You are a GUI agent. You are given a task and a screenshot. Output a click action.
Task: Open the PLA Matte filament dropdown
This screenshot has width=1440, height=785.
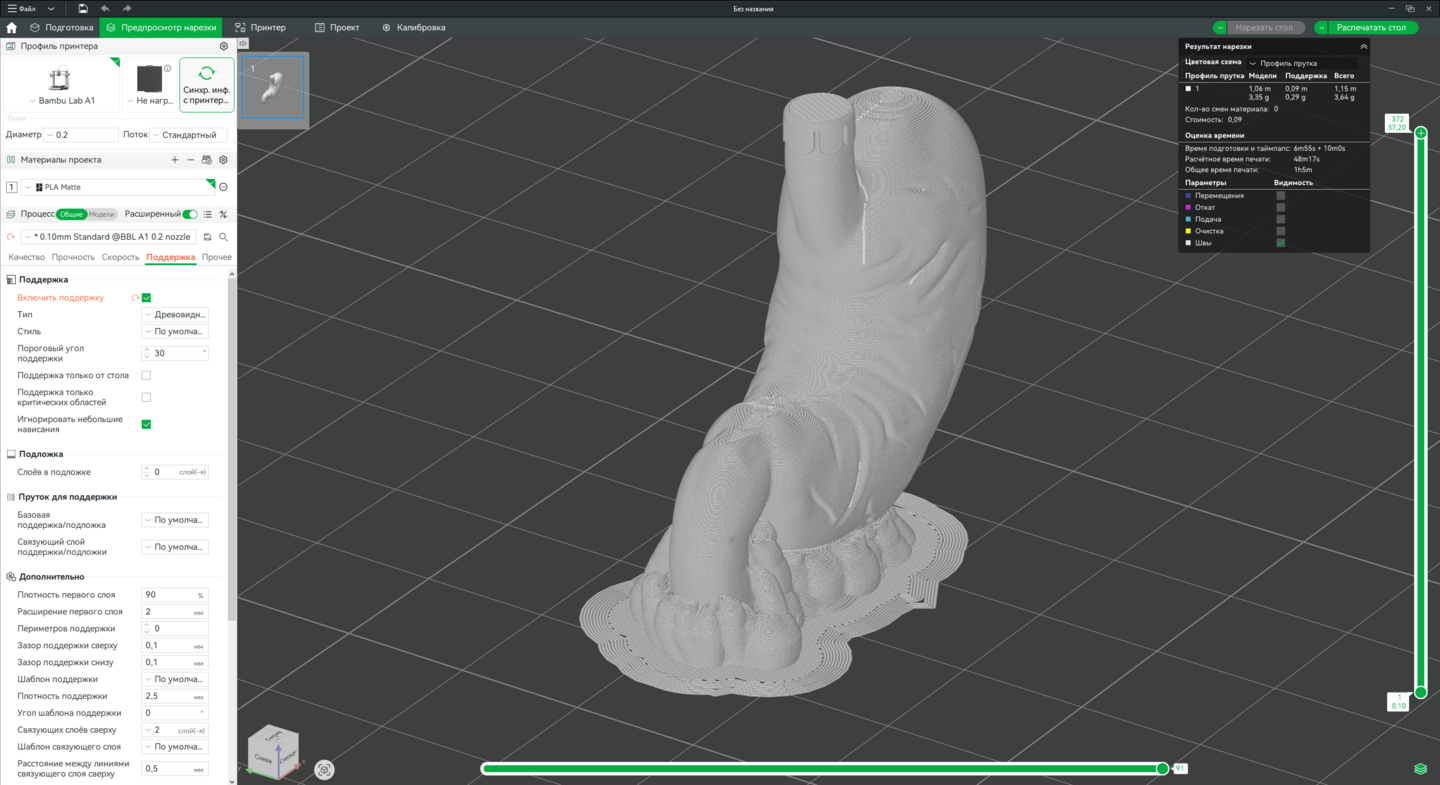click(118, 187)
